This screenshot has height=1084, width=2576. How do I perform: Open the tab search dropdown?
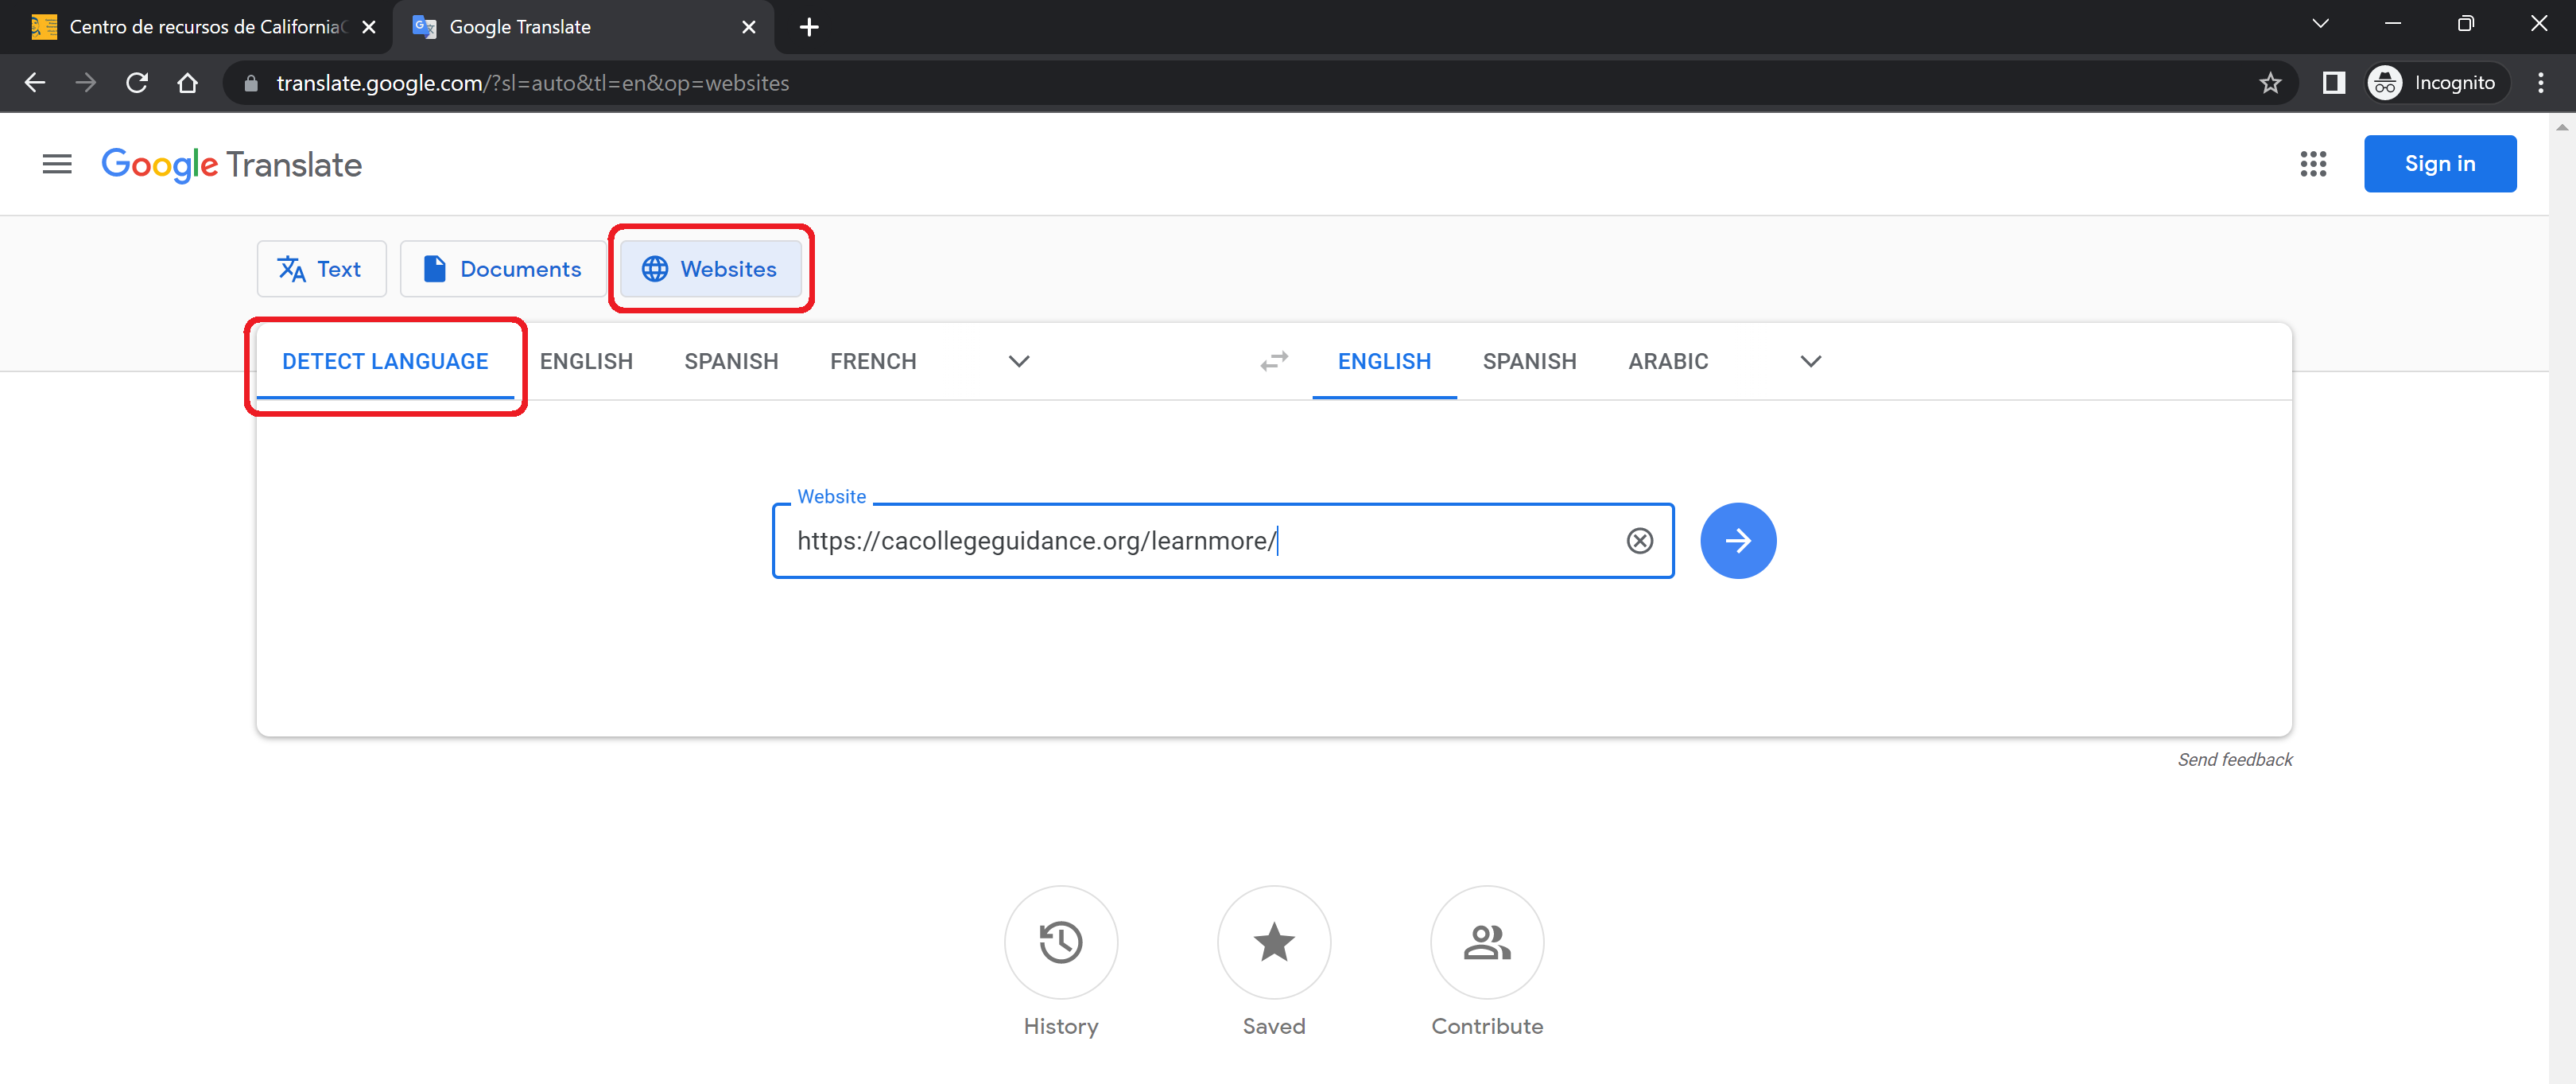click(x=2320, y=24)
